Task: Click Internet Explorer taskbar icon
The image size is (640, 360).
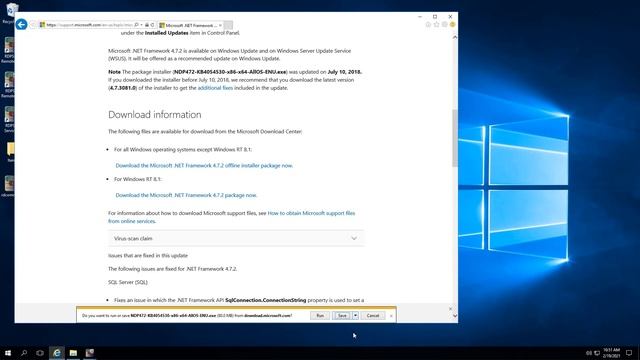Action: click(57, 353)
